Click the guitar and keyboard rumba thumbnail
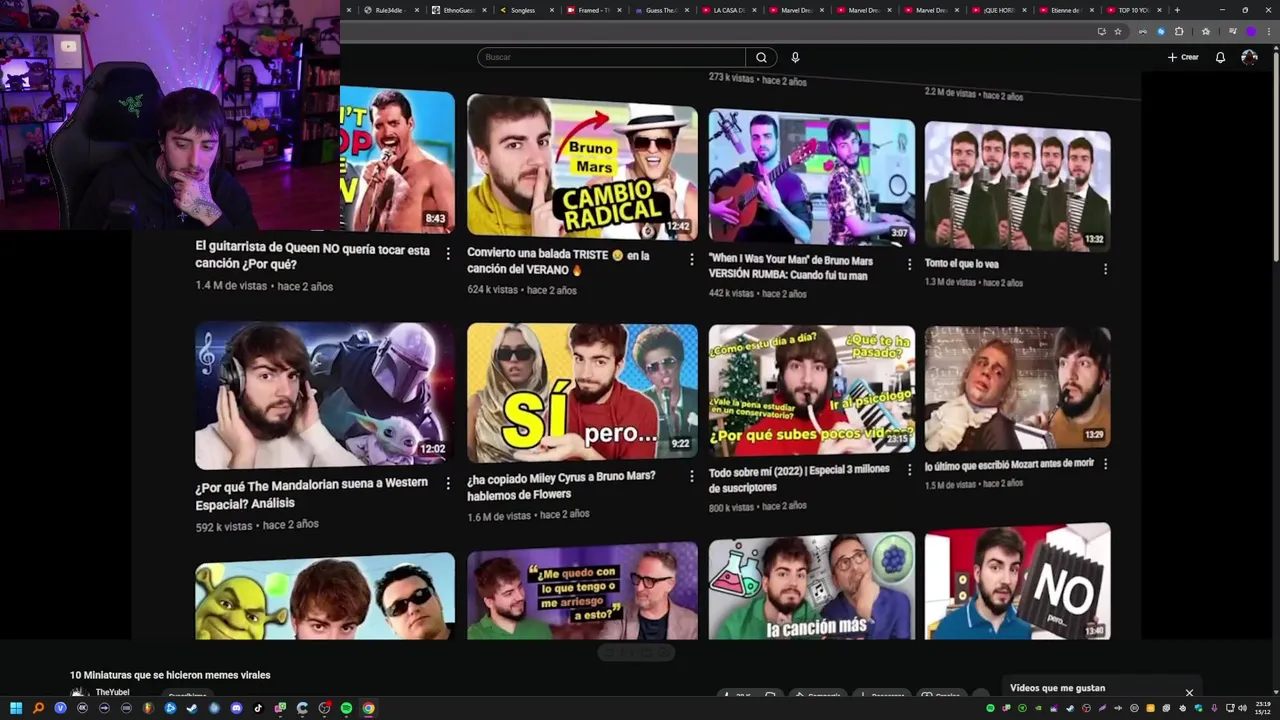 point(812,175)
